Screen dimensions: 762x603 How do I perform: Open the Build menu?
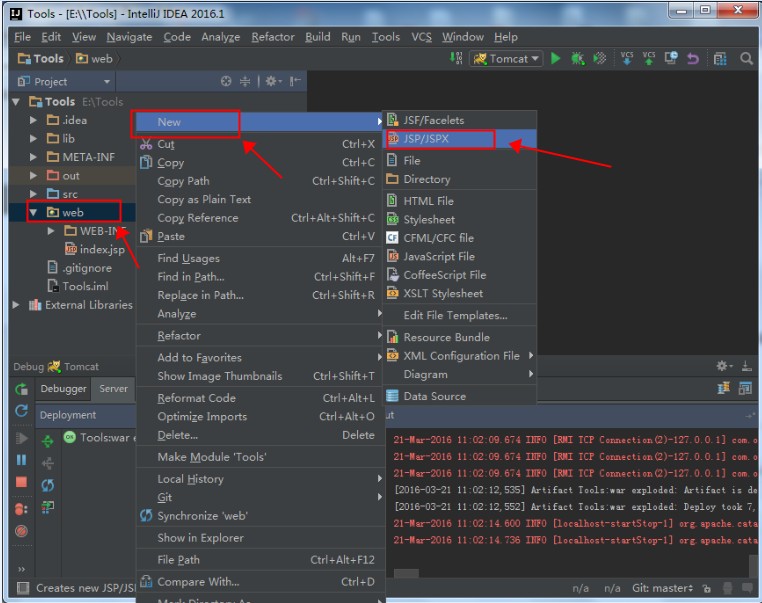click(x=317, y=37)
